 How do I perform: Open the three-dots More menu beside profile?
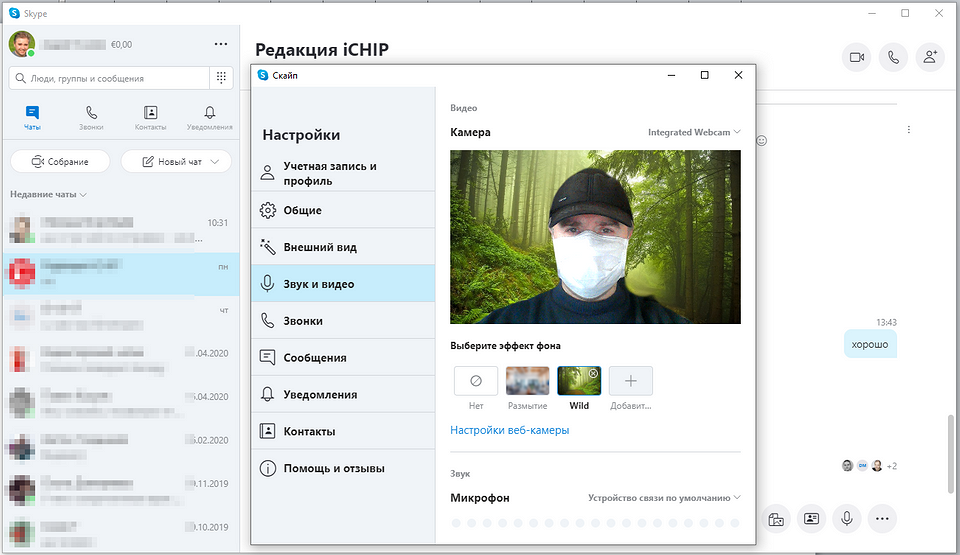pos(221,44)
